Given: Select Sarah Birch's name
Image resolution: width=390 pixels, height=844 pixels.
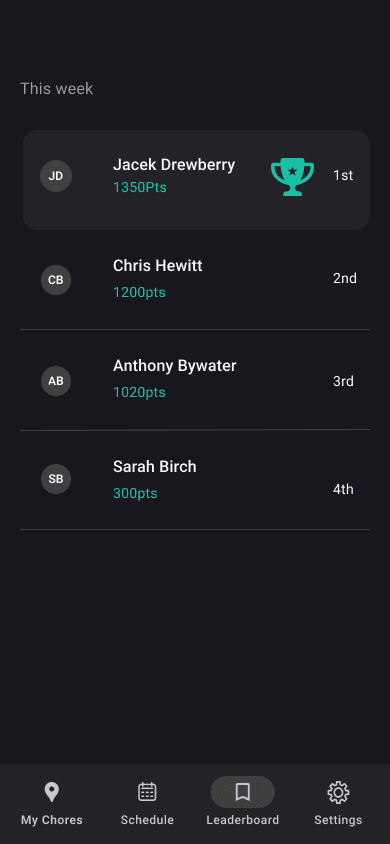Looking at the screenshot, I should click(155, 467).
